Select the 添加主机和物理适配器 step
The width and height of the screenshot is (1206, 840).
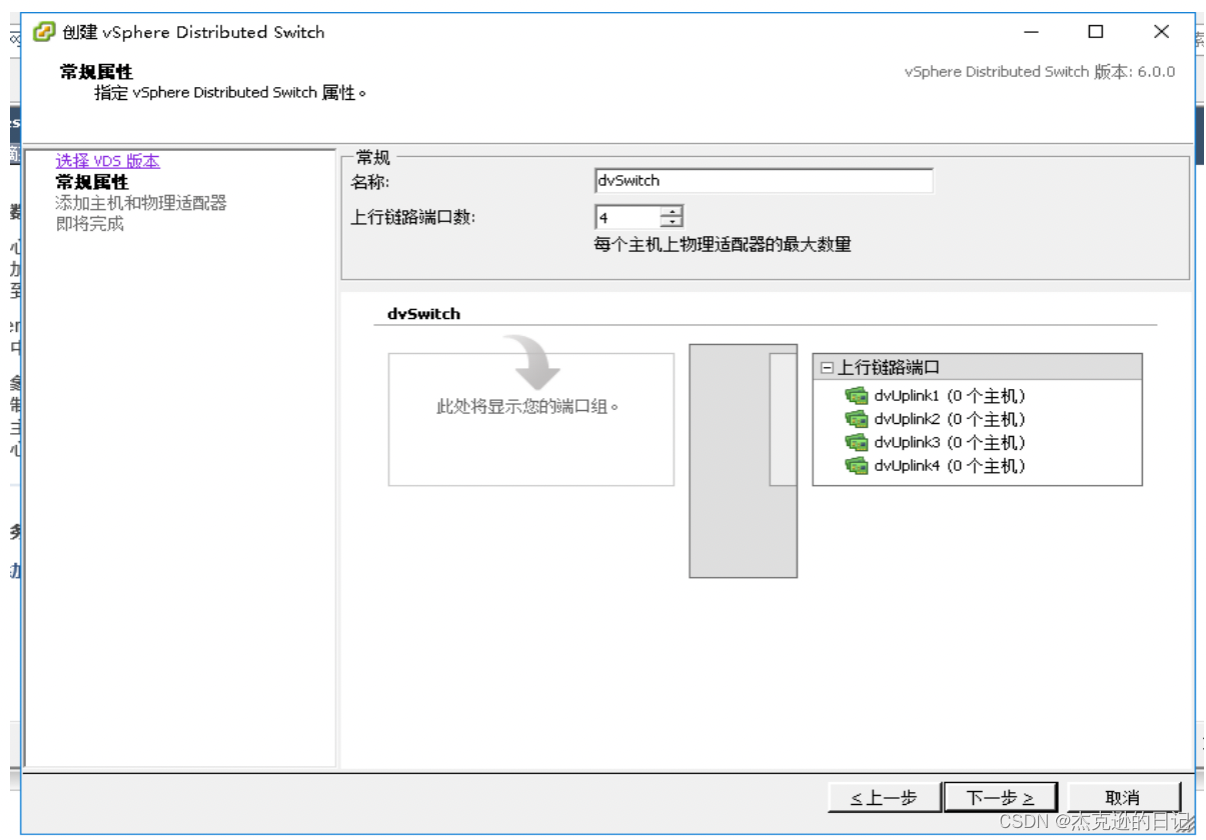(x=141, y=203)
